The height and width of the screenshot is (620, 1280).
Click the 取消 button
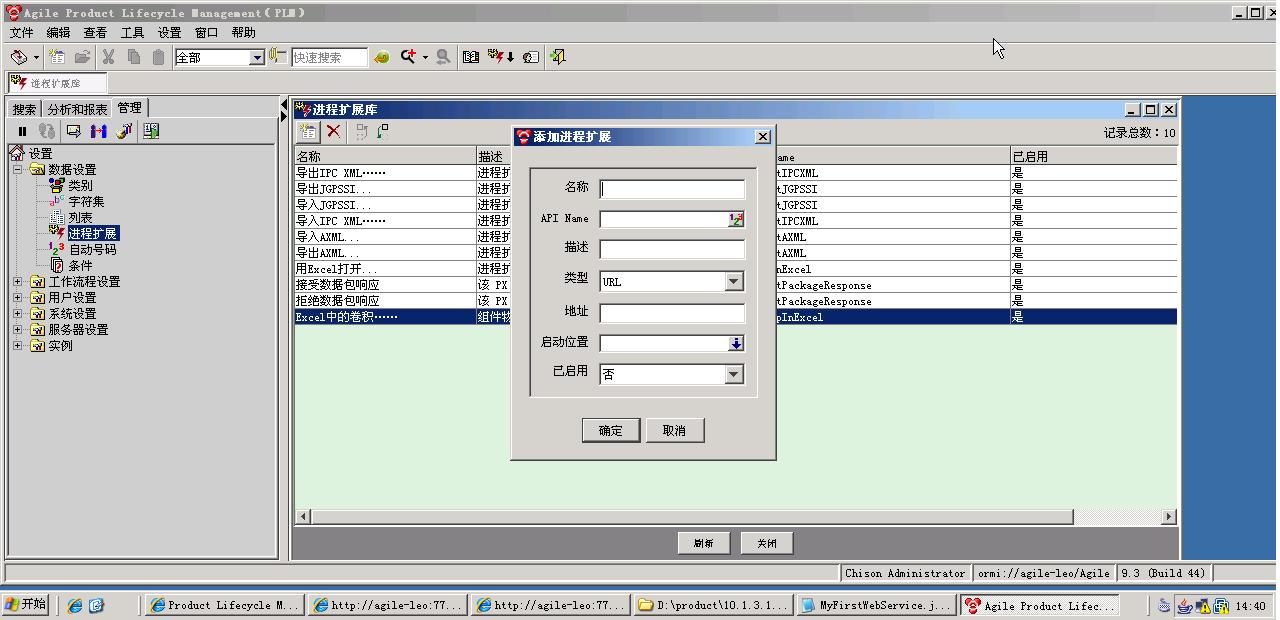tap(675, 430)
